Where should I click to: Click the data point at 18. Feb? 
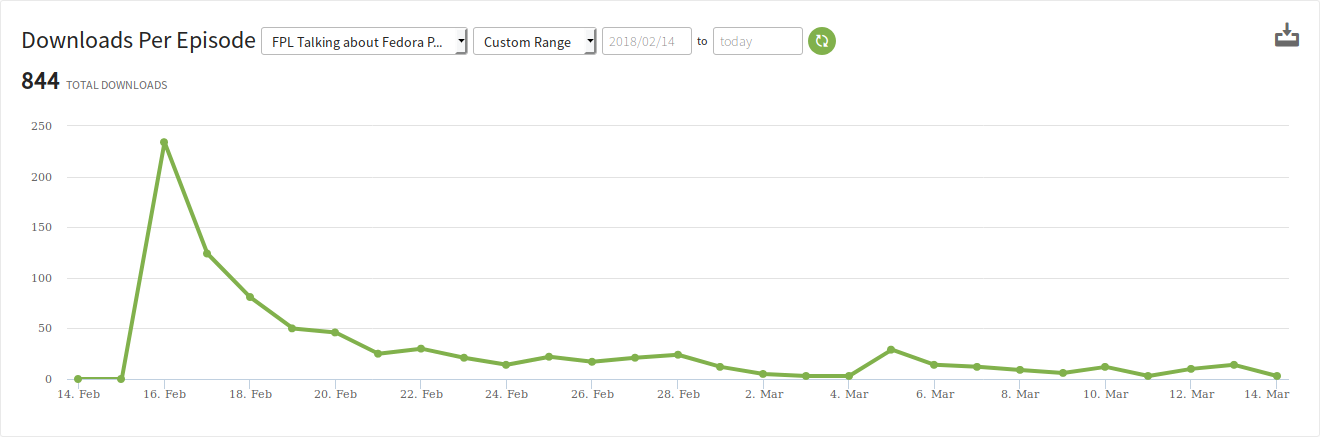[249, 297]
